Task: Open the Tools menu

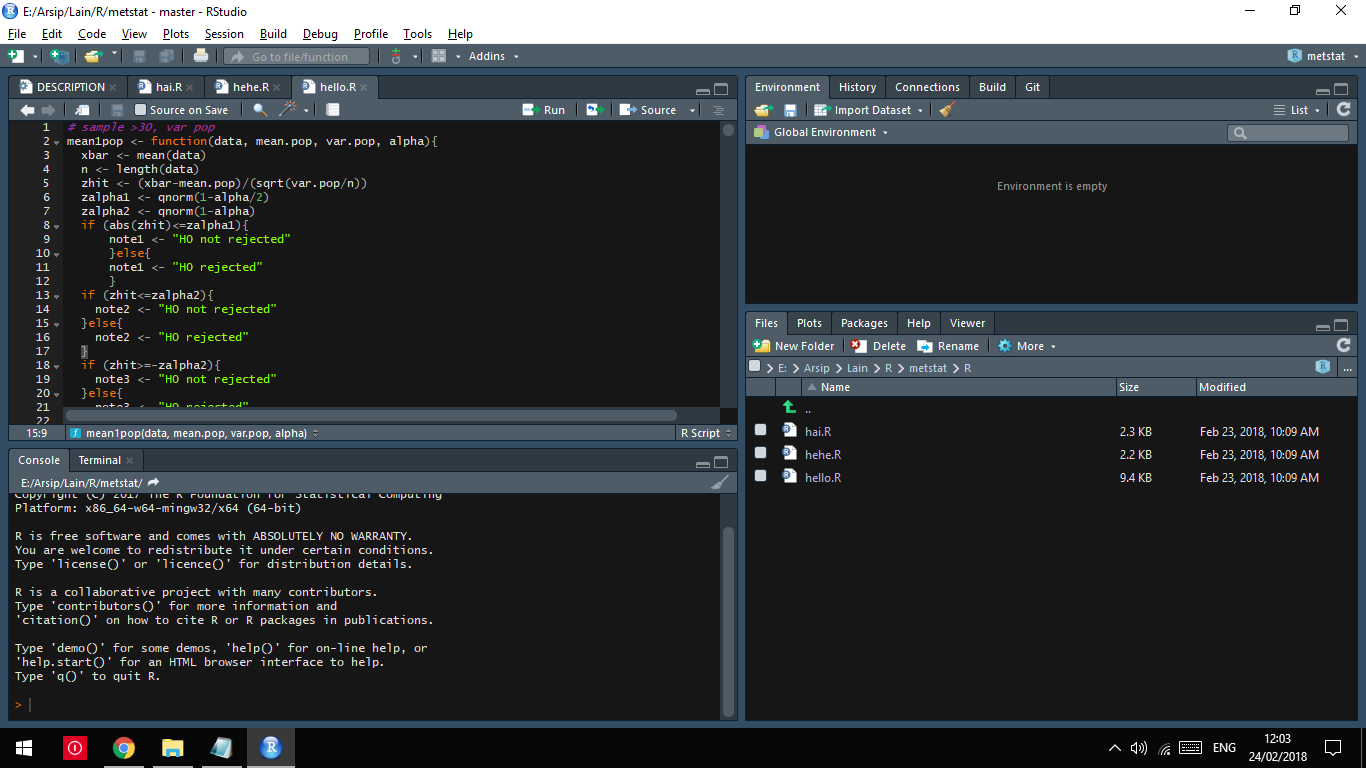Action: tap(417, 33)
